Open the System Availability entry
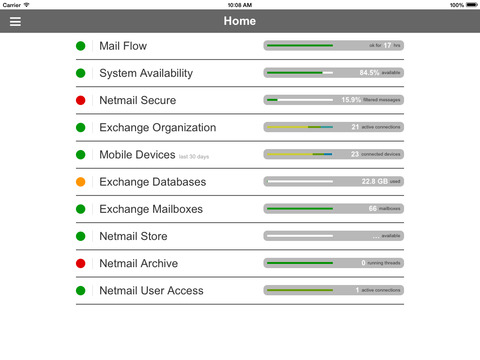The height and width of the screenshot is (360, 480). 240,73
